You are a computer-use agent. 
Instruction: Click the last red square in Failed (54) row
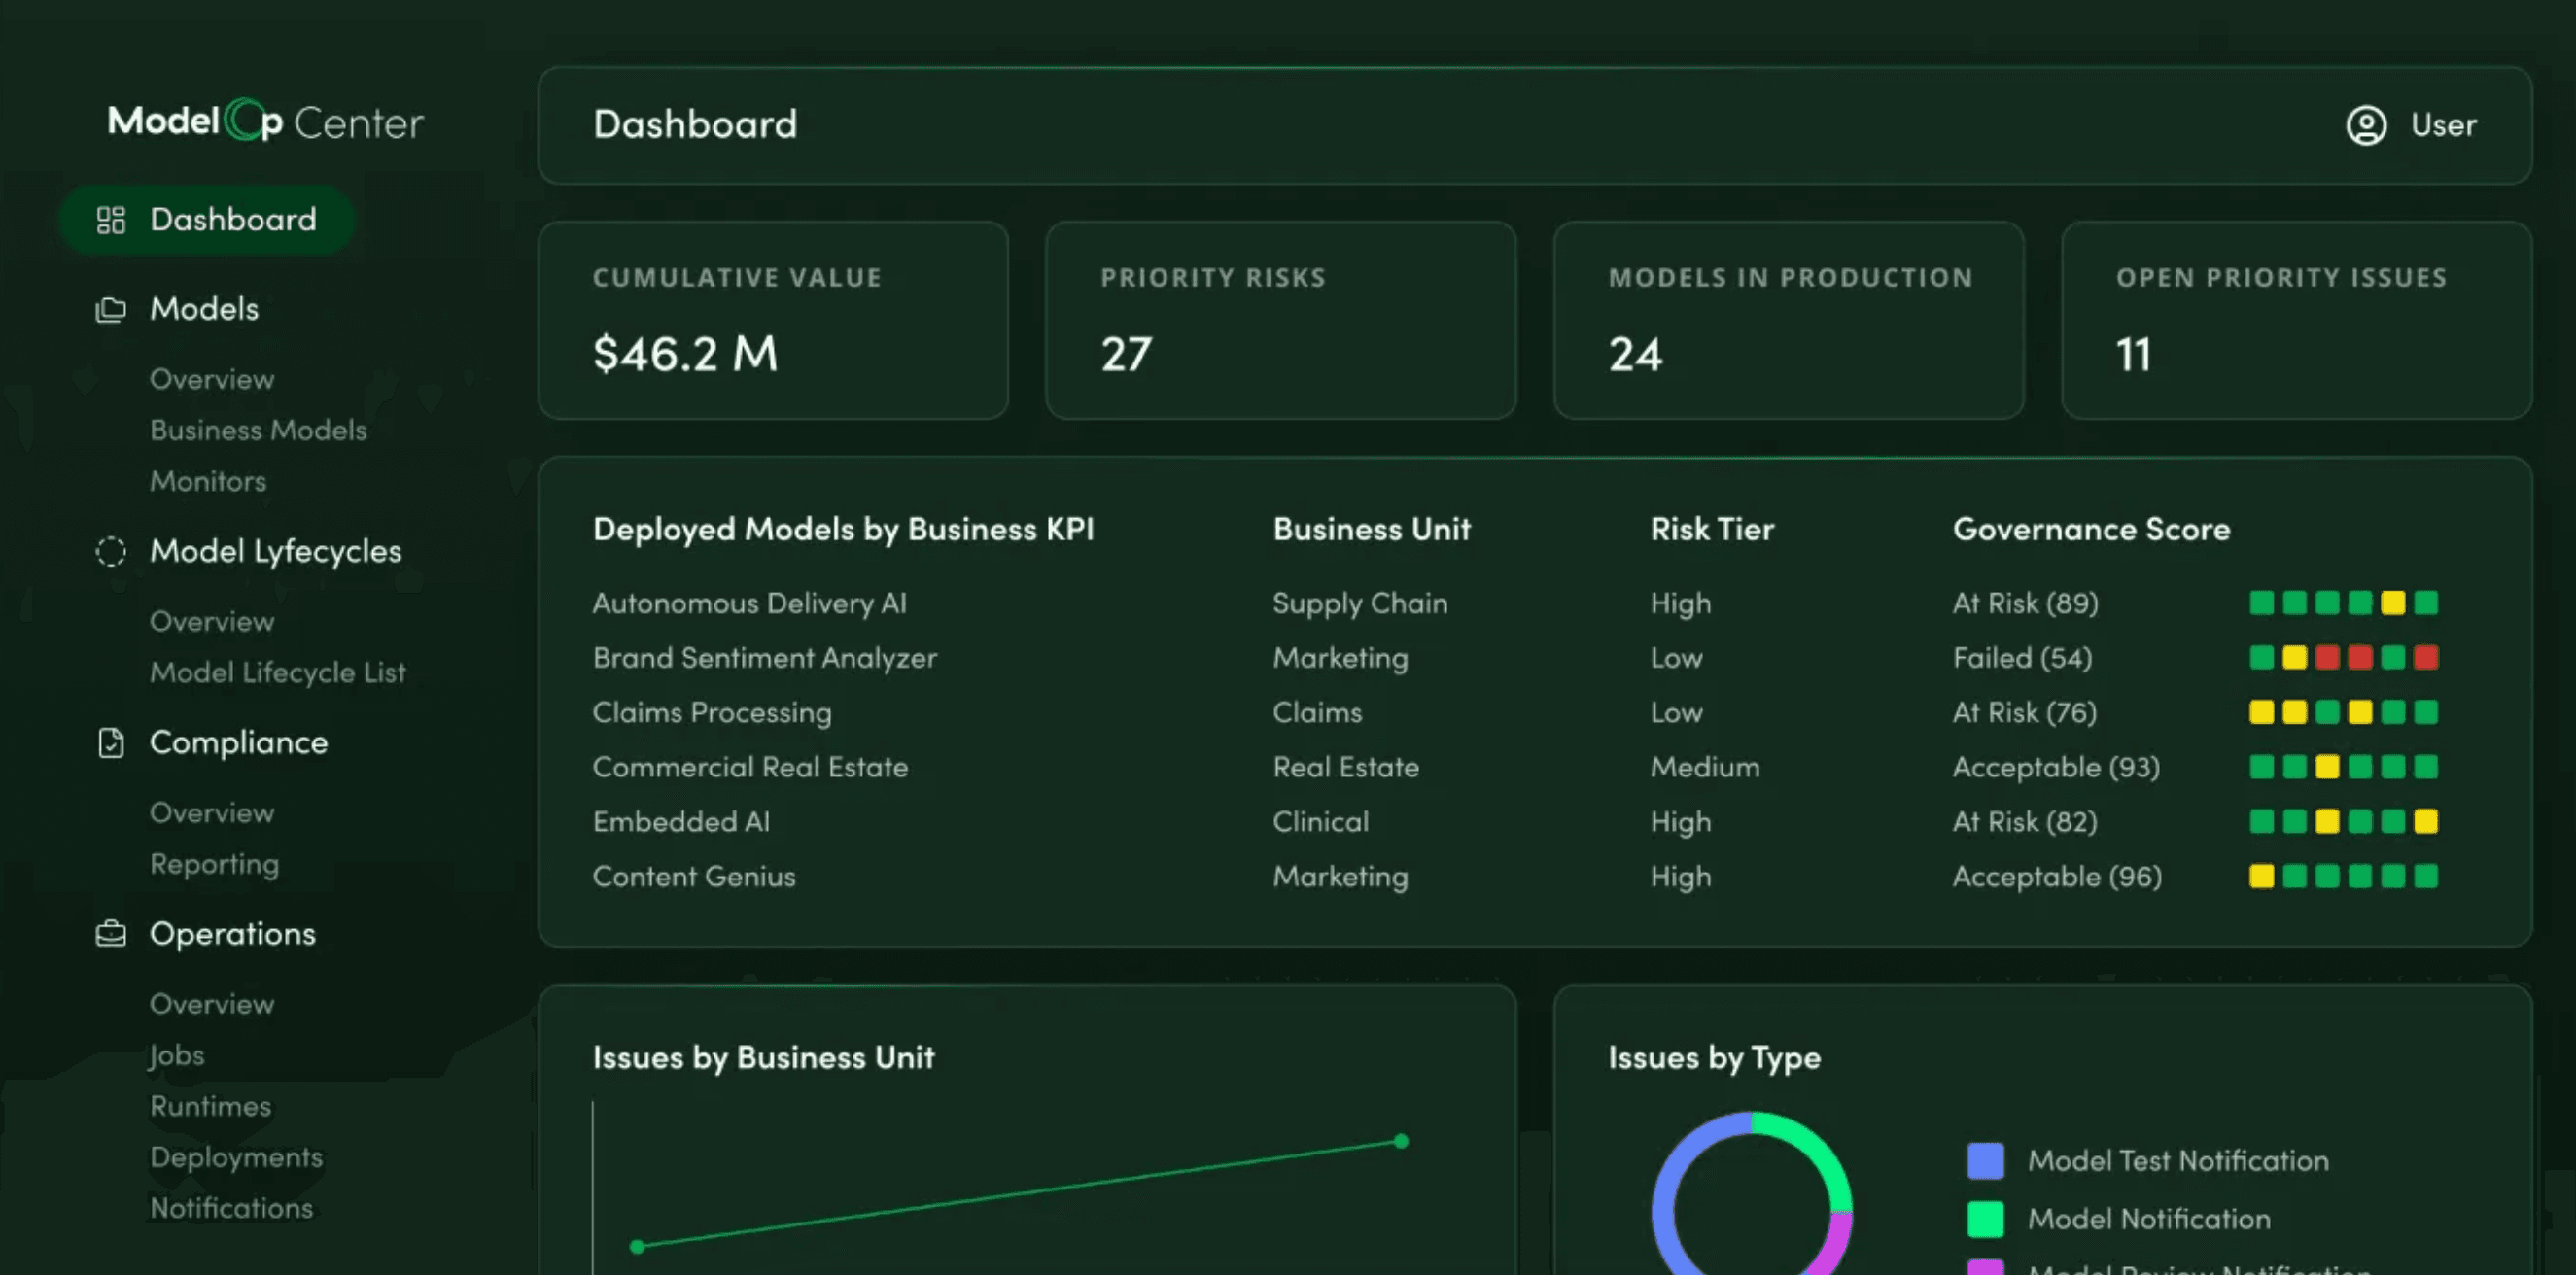2426,658
